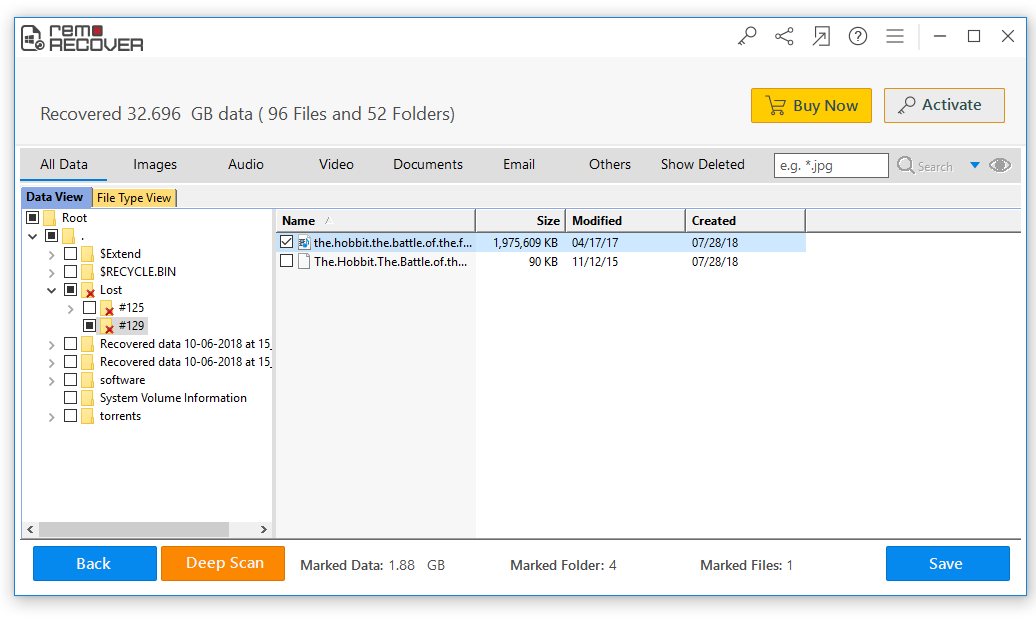
Task: Switch to the Documents tab
Action: (428, 165)
